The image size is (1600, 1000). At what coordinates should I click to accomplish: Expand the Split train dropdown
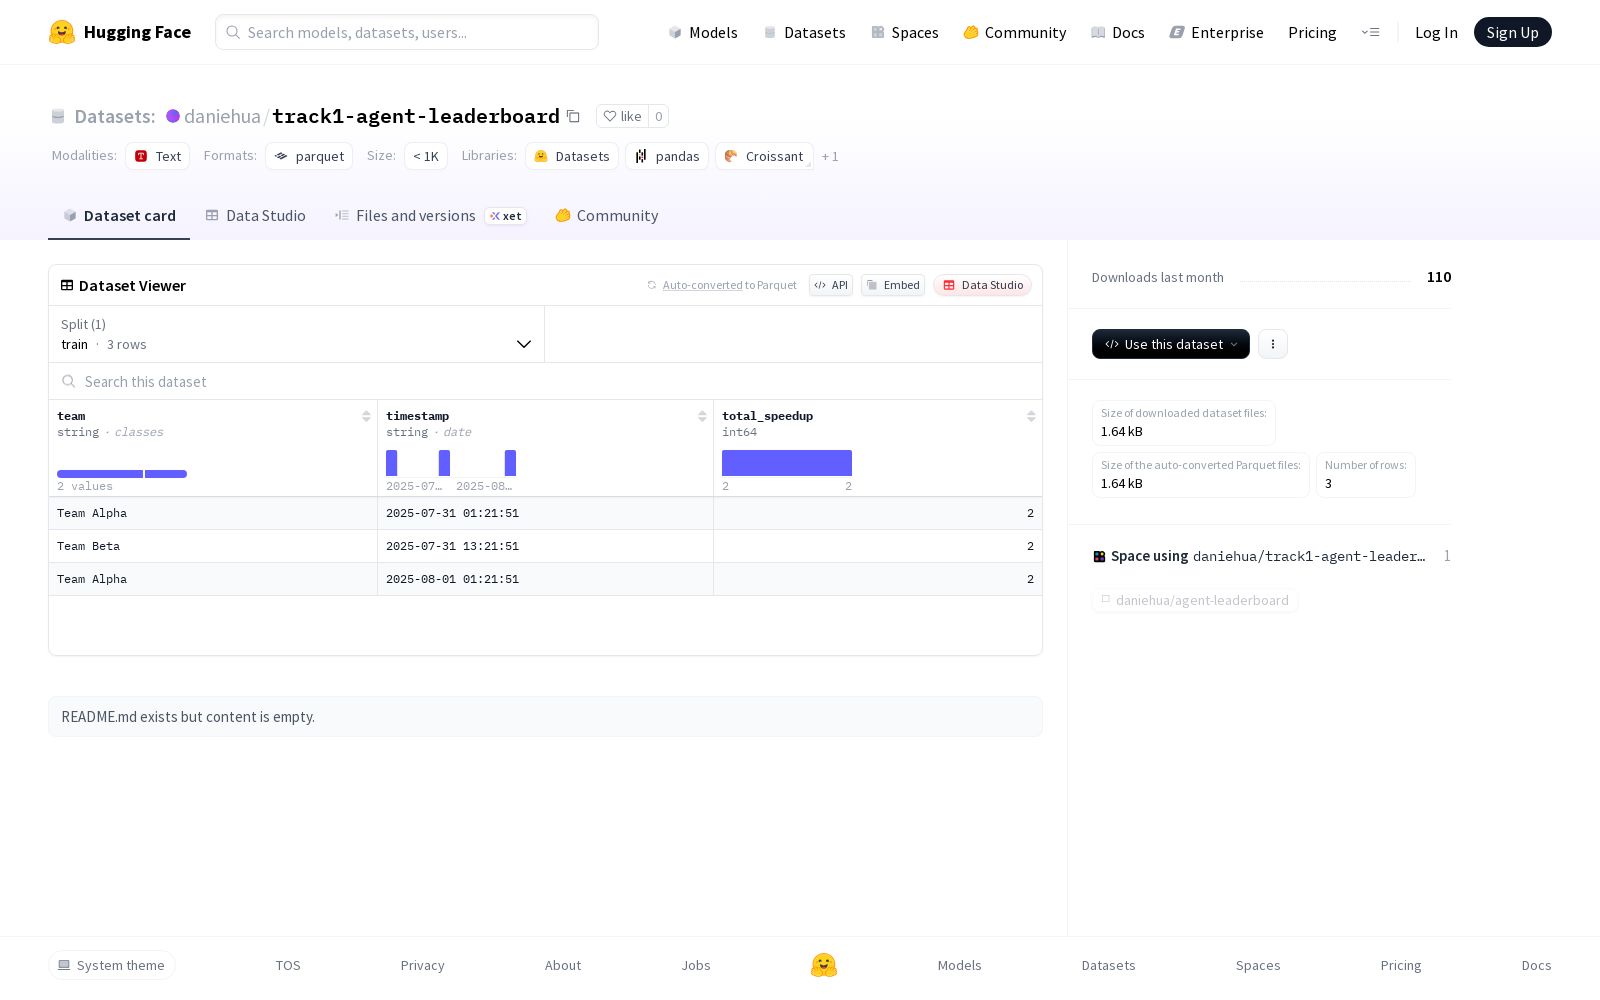[x=296, y=334]
